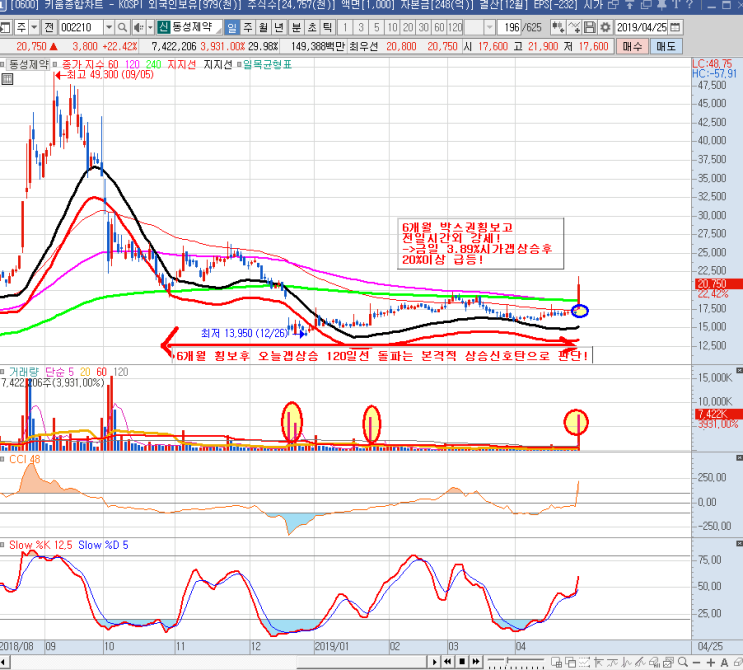Click the overlapping windows icon at bottom
Viewport: 743px width, 670px height.
571,662
